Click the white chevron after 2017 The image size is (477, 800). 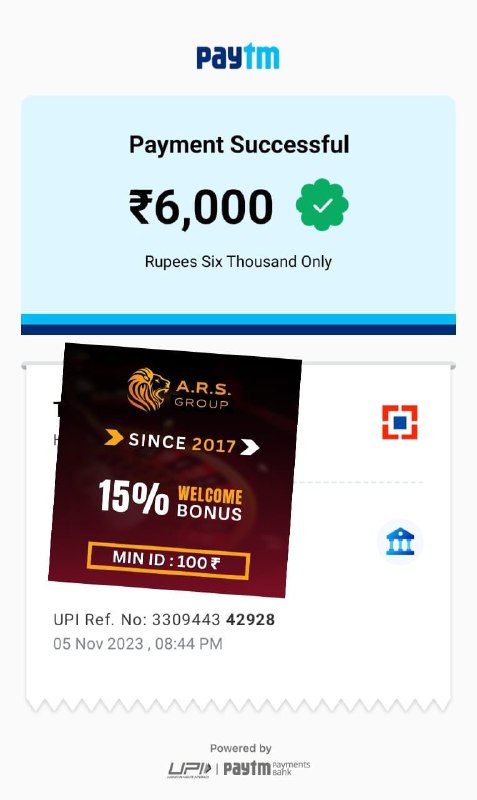tap(249, 447)
